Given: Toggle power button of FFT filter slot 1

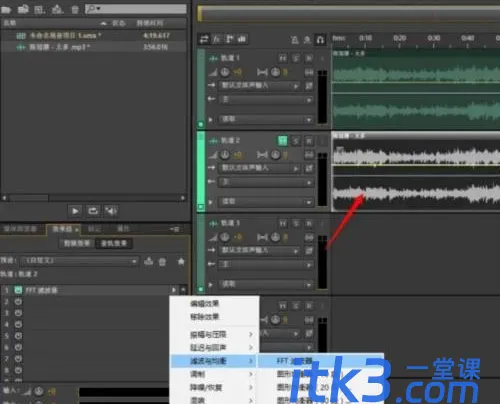Looking at the screenshot, I should pos(18,290).
